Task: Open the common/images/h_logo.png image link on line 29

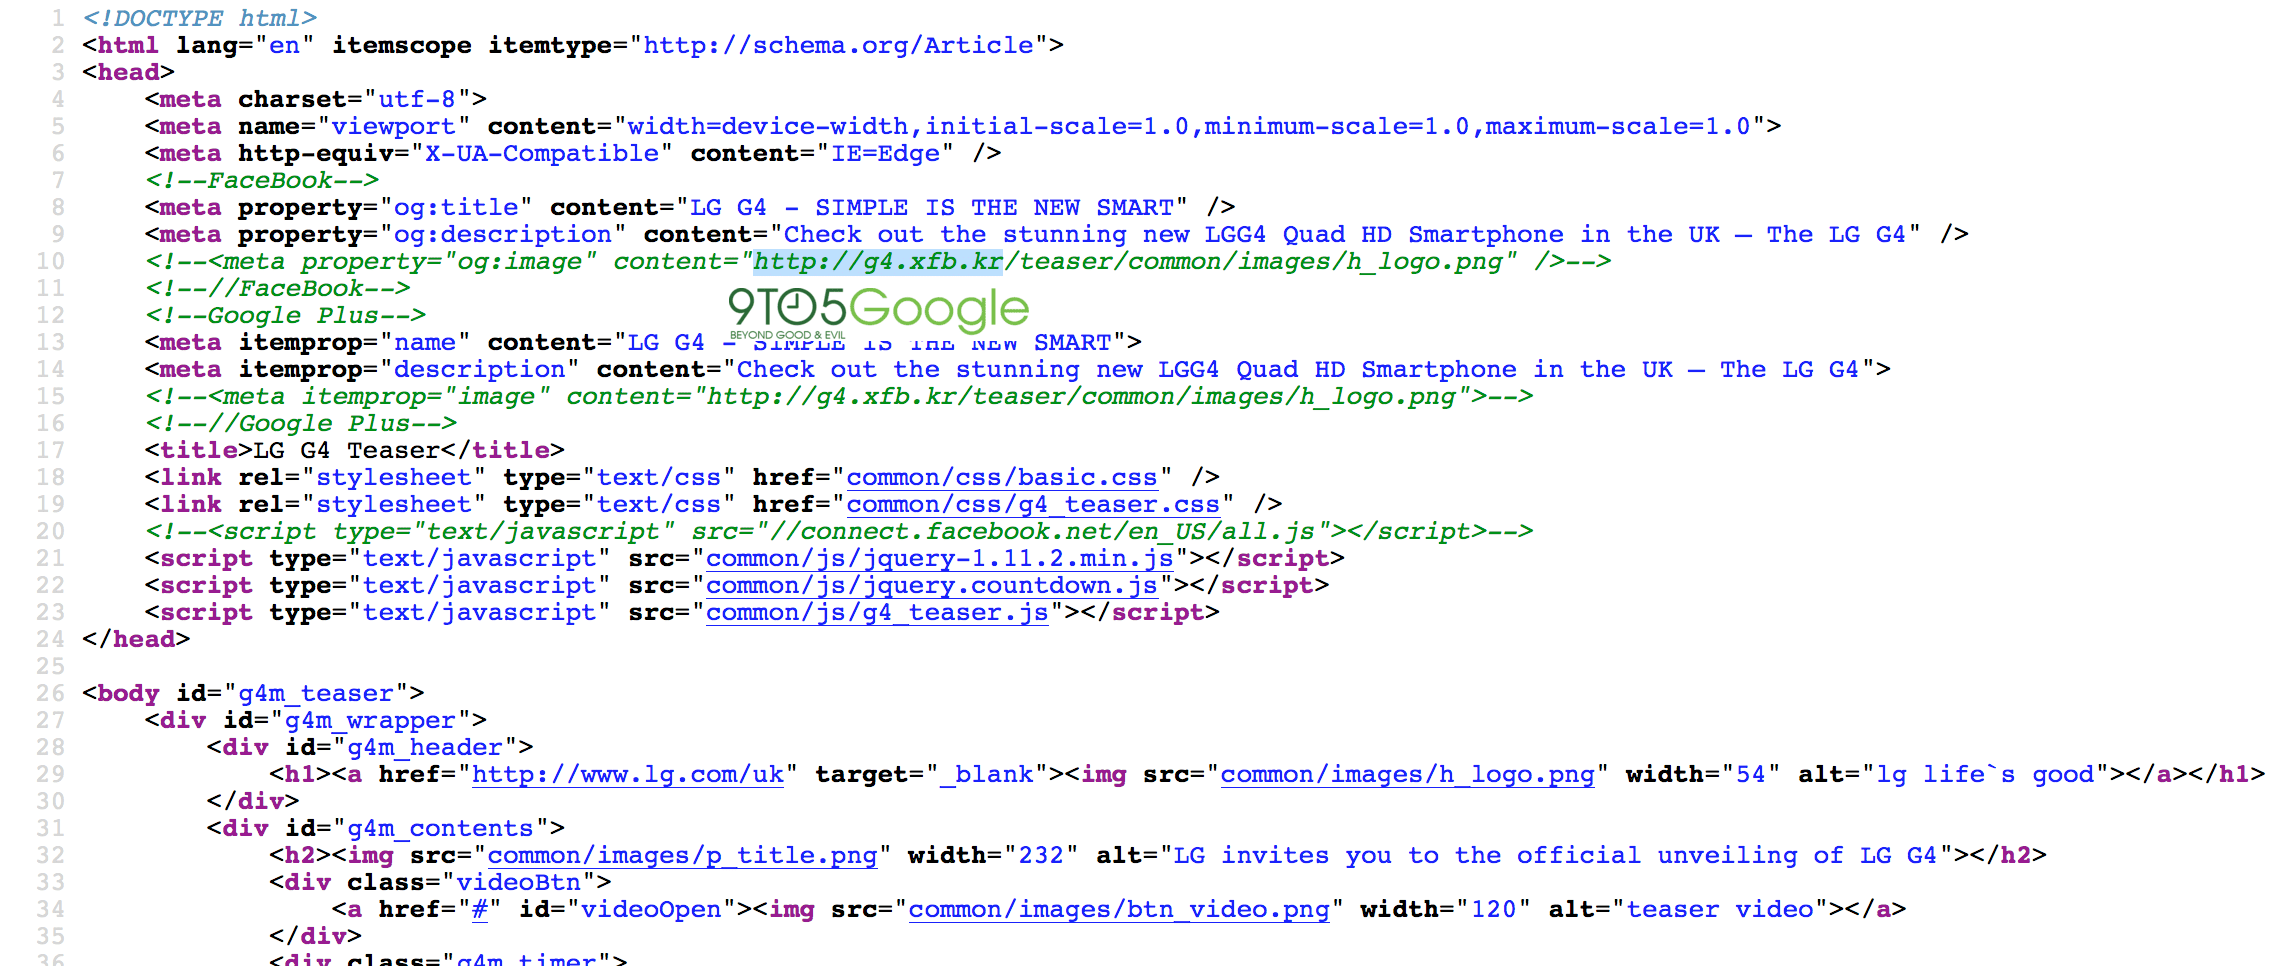Action: tap(1408, 775)
